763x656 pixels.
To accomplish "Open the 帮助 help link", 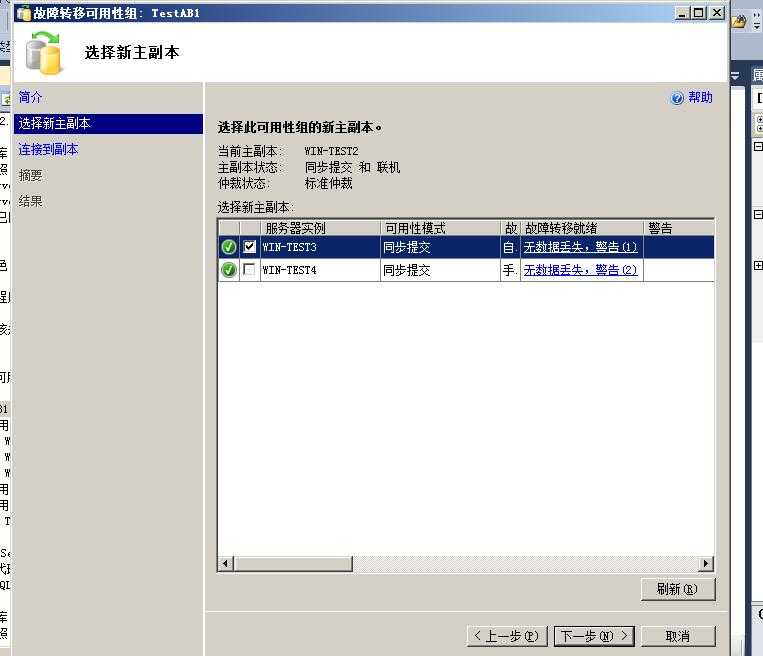I will pyautogui.click(x=700, y=97).
